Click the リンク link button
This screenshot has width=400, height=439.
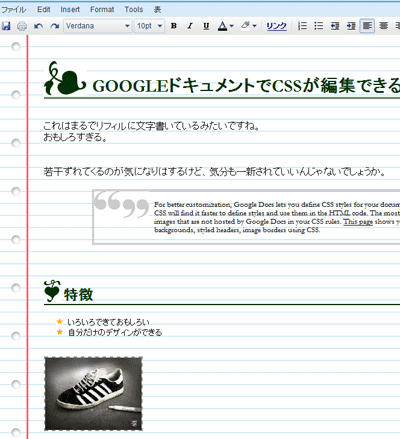point(276,26)
